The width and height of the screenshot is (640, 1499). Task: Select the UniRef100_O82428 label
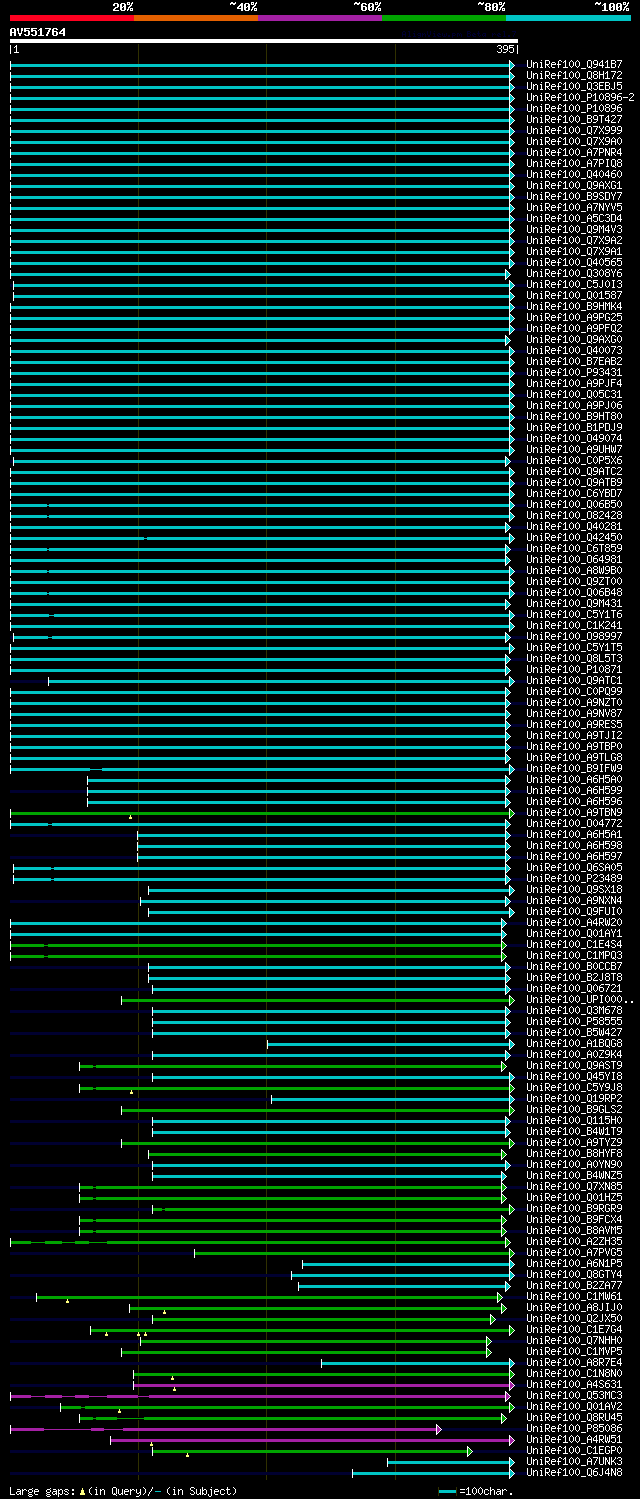click(574, 515)
